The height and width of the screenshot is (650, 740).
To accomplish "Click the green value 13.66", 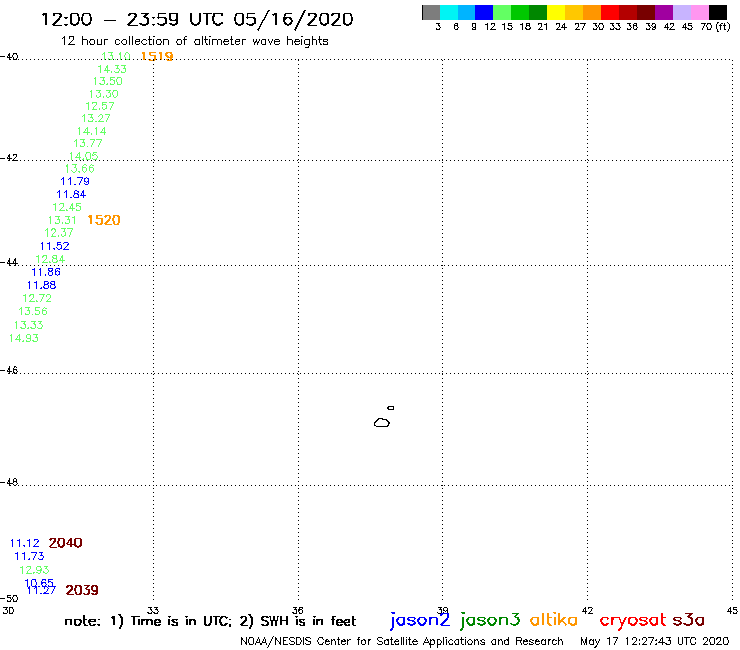I will coord(80,169).
